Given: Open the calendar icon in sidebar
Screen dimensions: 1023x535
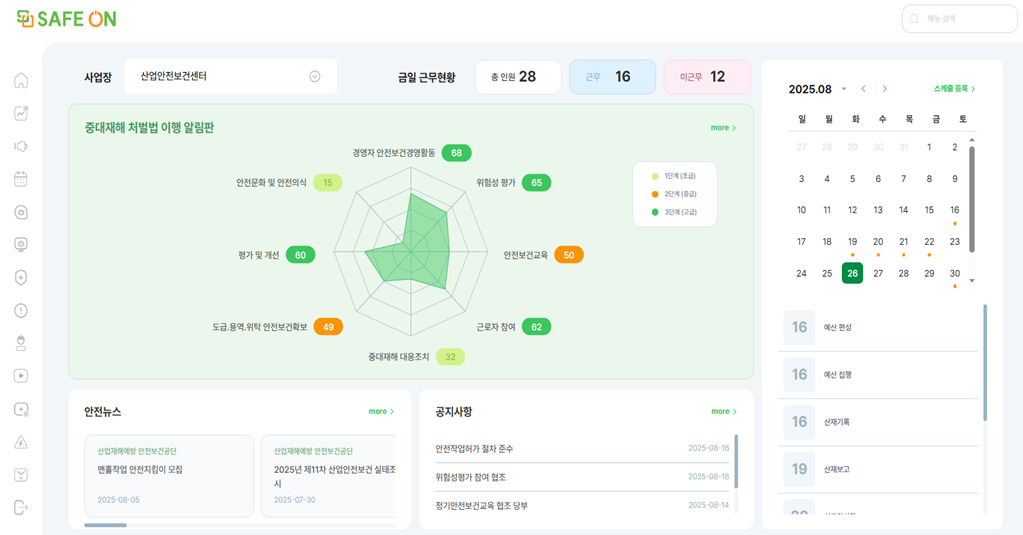Looking at the screenshot, I should (x=21, y=179).
